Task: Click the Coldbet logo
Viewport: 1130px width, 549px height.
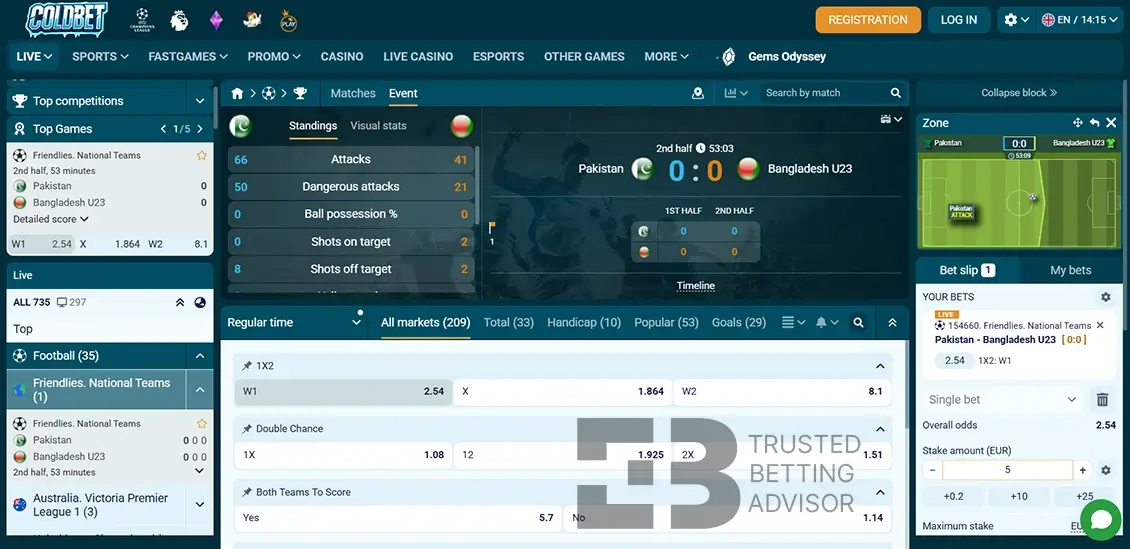Action: coord(66,19)
